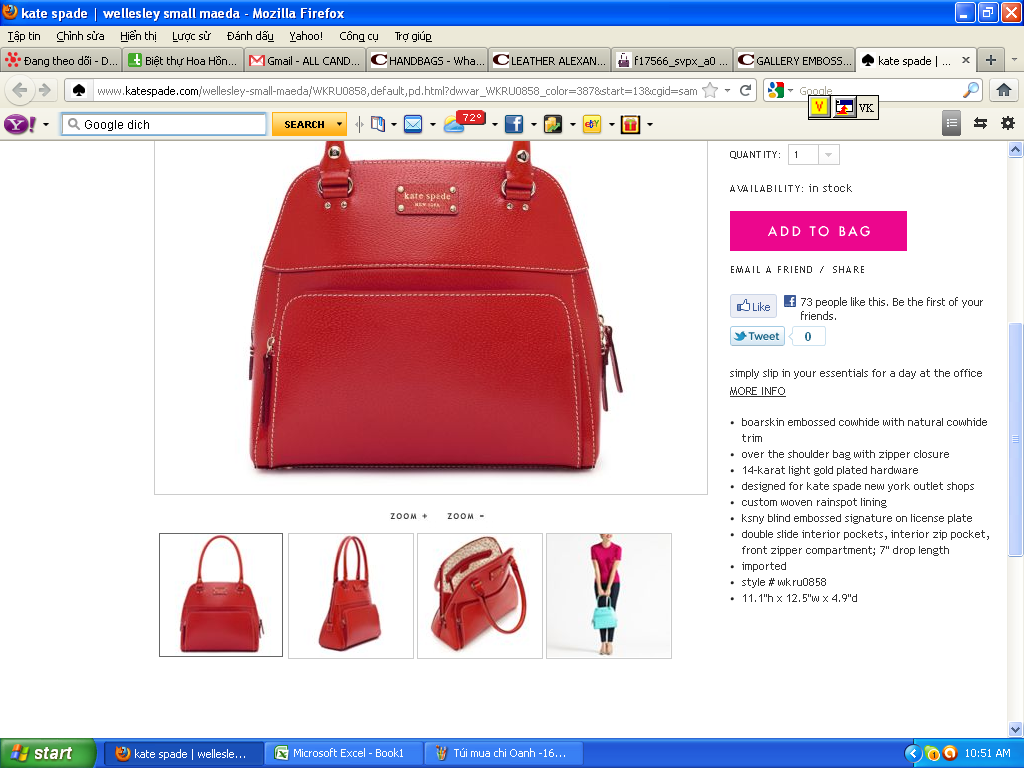Expand the Yahoo! logo dropdown arrow
The height and width of the screenshot is (768, 1024).
[x=46, y=124]
